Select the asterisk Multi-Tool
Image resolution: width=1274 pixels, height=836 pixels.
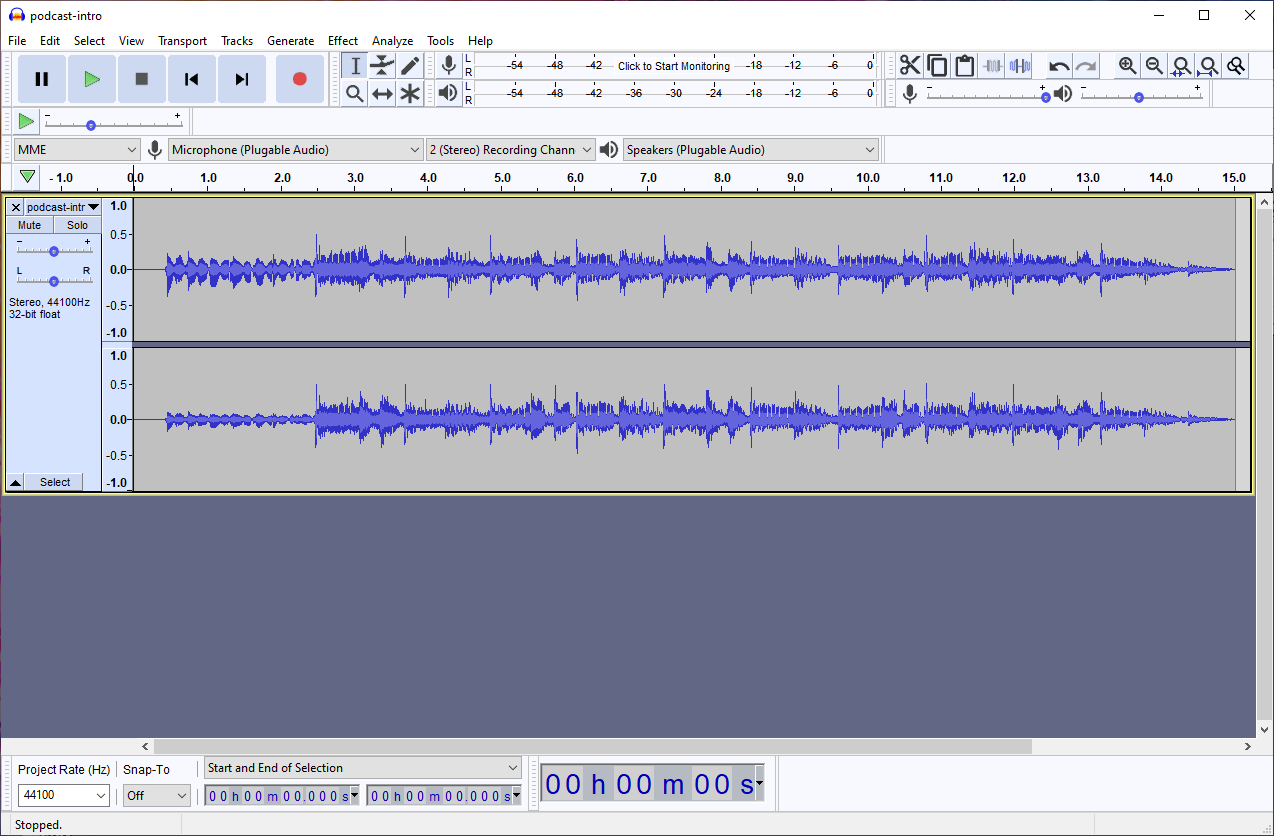pos(410,94)
